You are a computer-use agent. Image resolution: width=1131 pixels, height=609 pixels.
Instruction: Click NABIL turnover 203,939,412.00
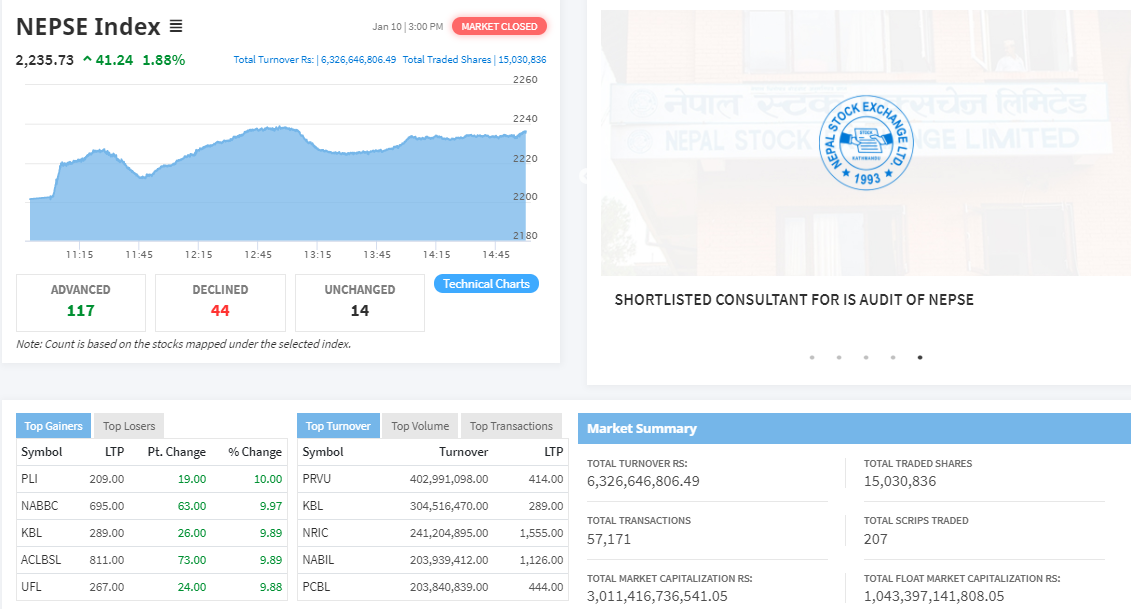click(449, 560)
